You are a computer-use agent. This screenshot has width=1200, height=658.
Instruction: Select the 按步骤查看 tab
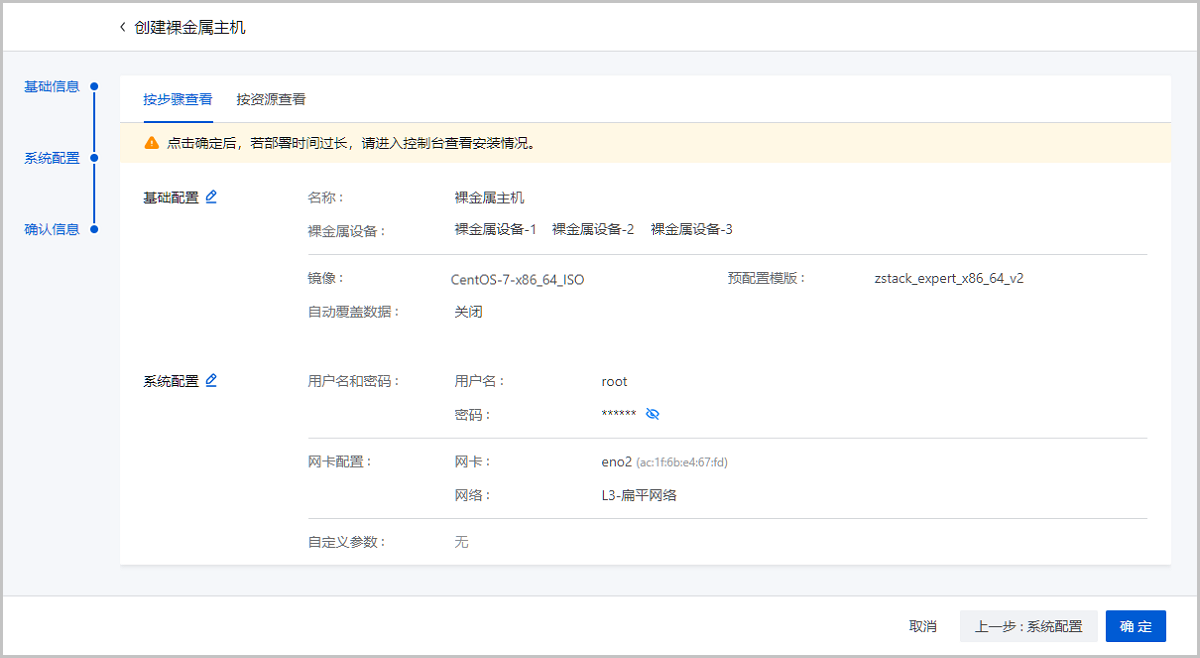click(178, 100)
